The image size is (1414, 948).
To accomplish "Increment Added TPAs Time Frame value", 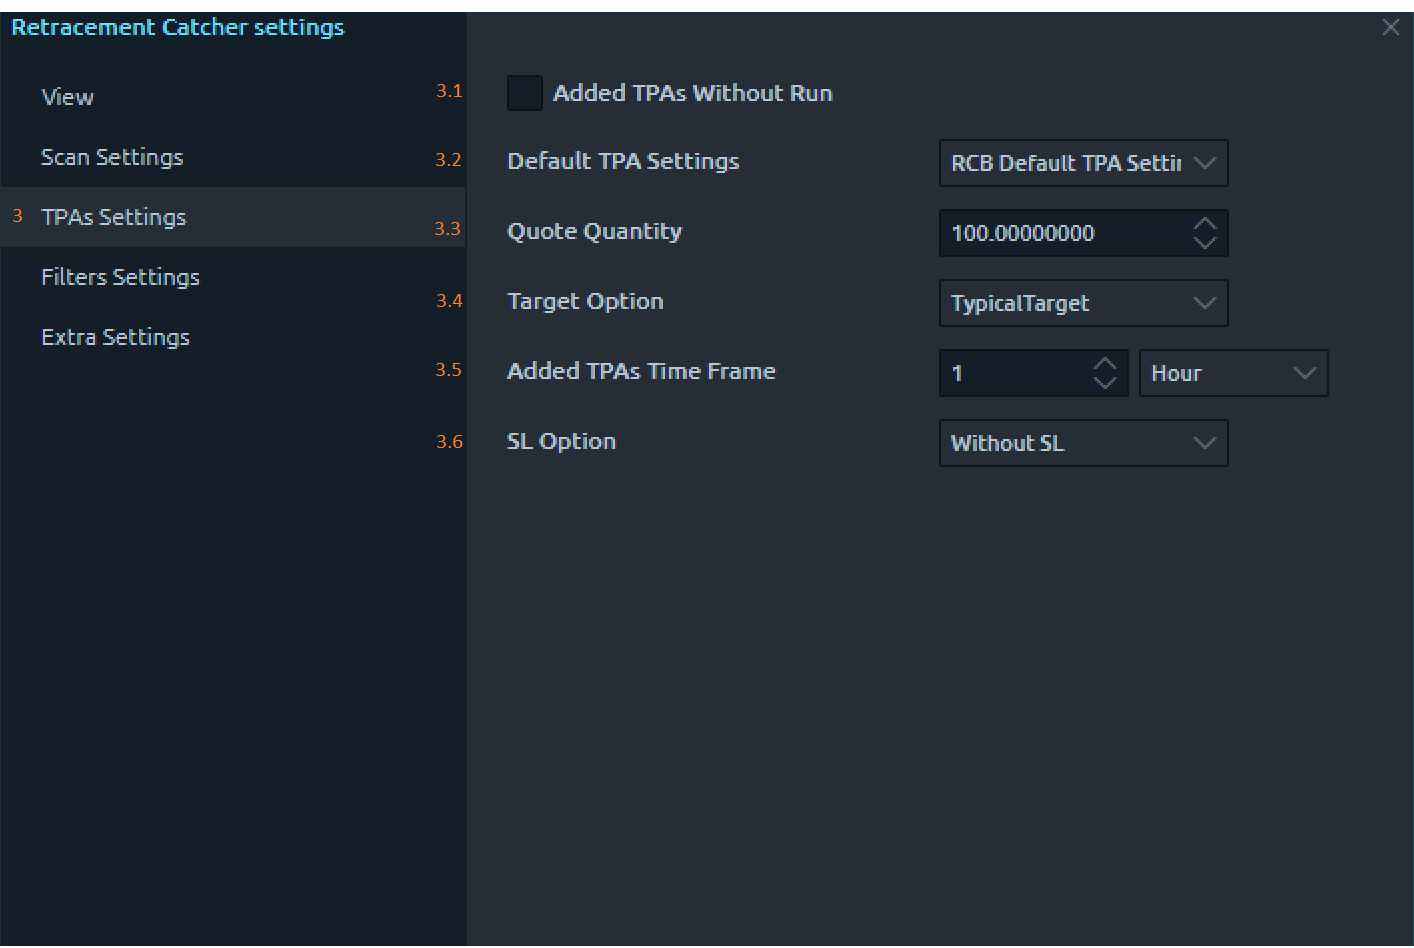I will point(1105,364).
